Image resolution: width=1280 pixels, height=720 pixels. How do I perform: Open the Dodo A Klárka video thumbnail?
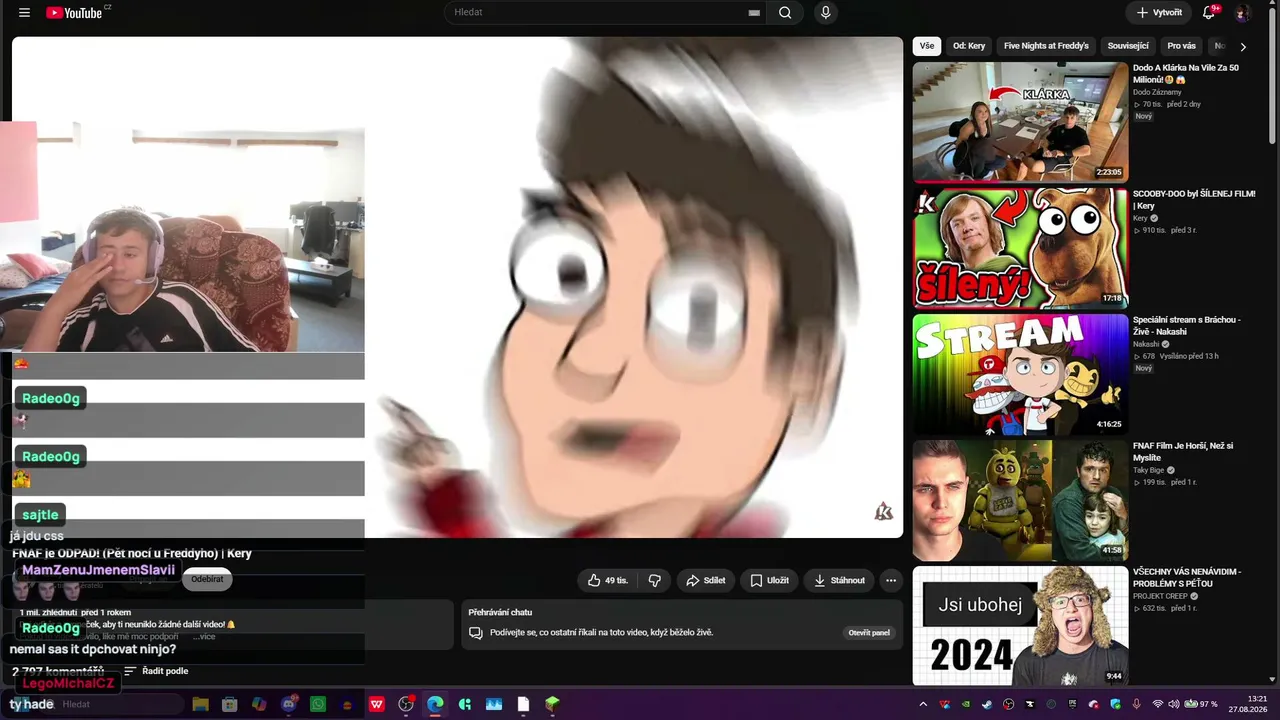pos(1020,121)
